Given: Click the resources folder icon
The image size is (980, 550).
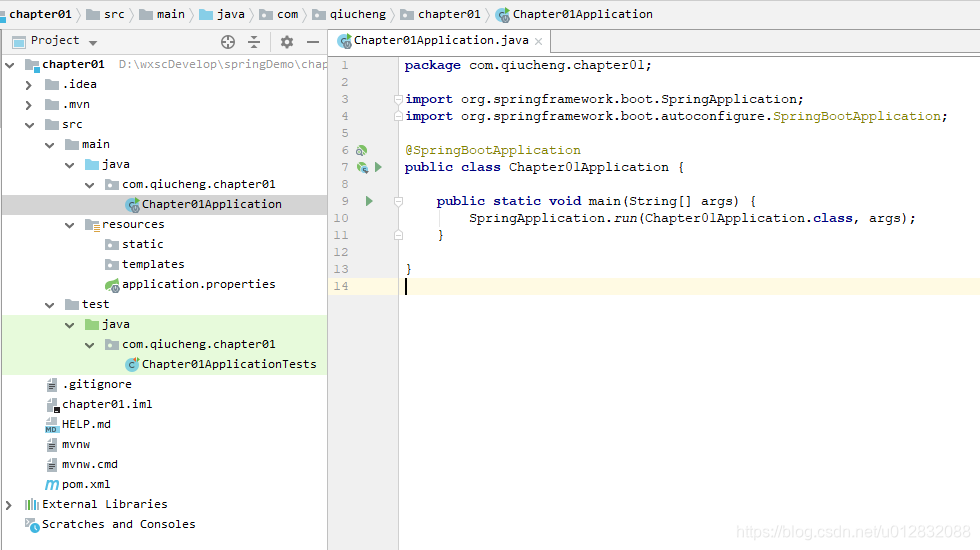Looking at the screenshot, I should click(x=92, y=225).
